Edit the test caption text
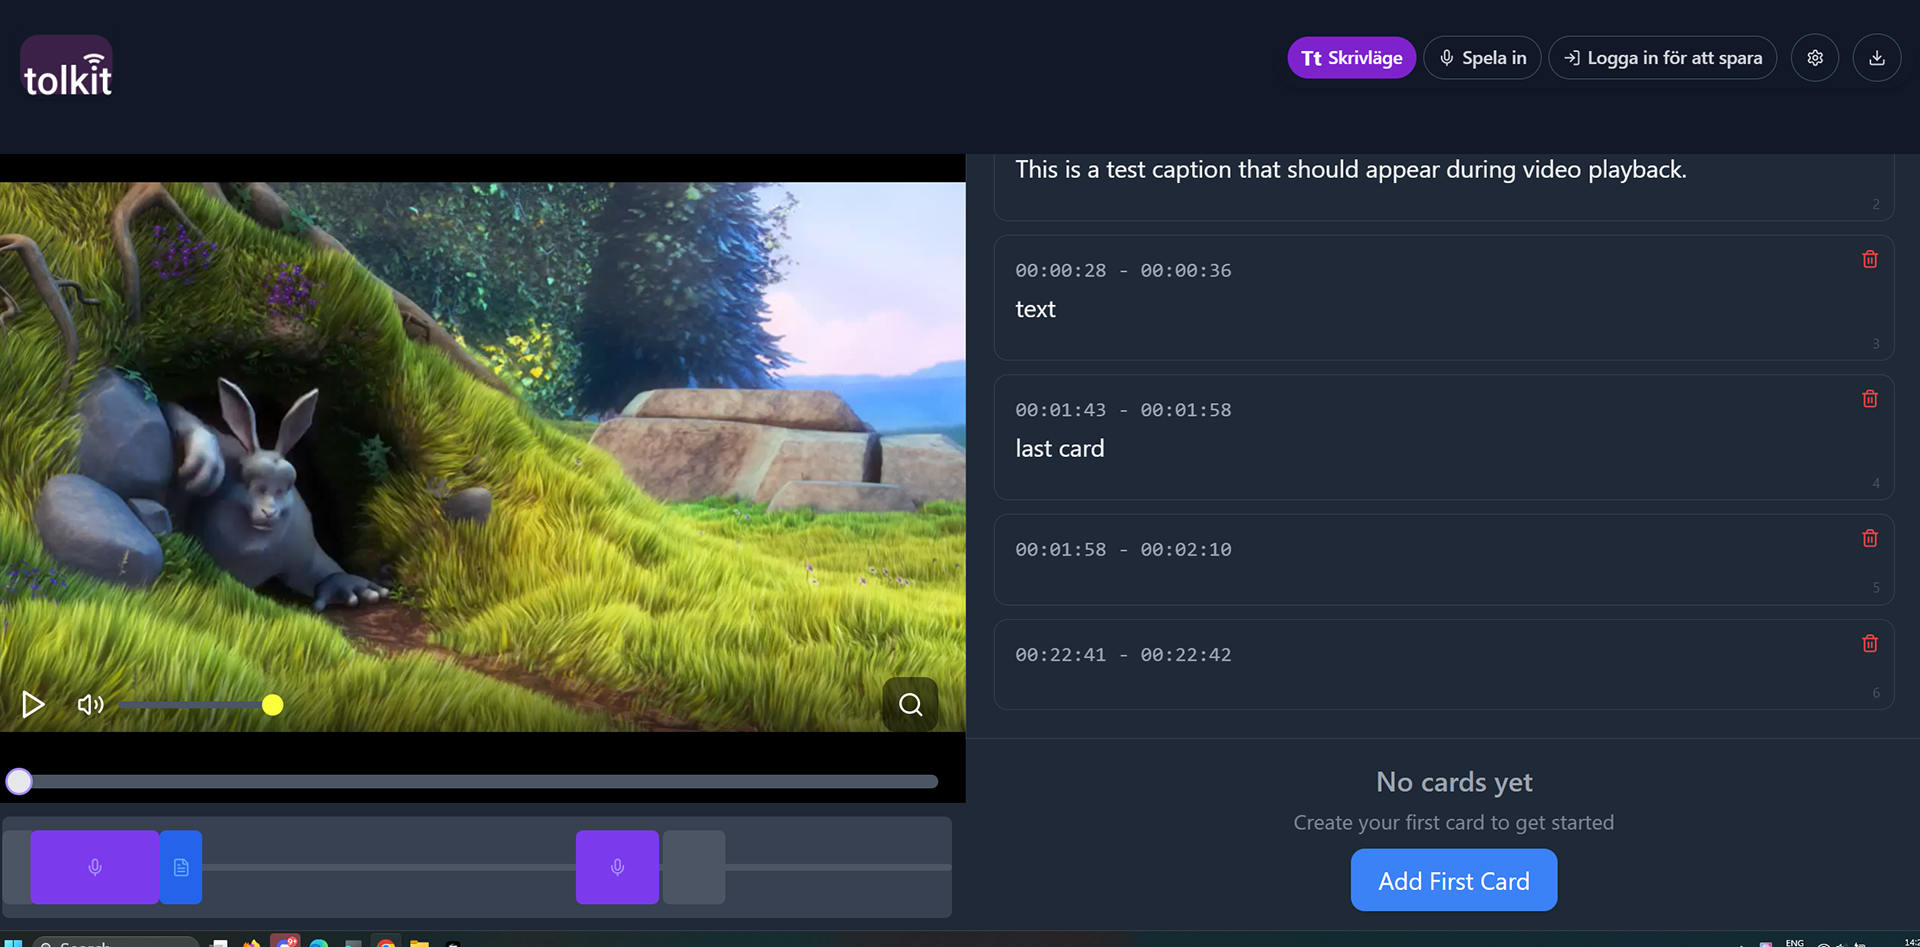The height and width of the screenshot is (947, 1920). point(1350,169)
